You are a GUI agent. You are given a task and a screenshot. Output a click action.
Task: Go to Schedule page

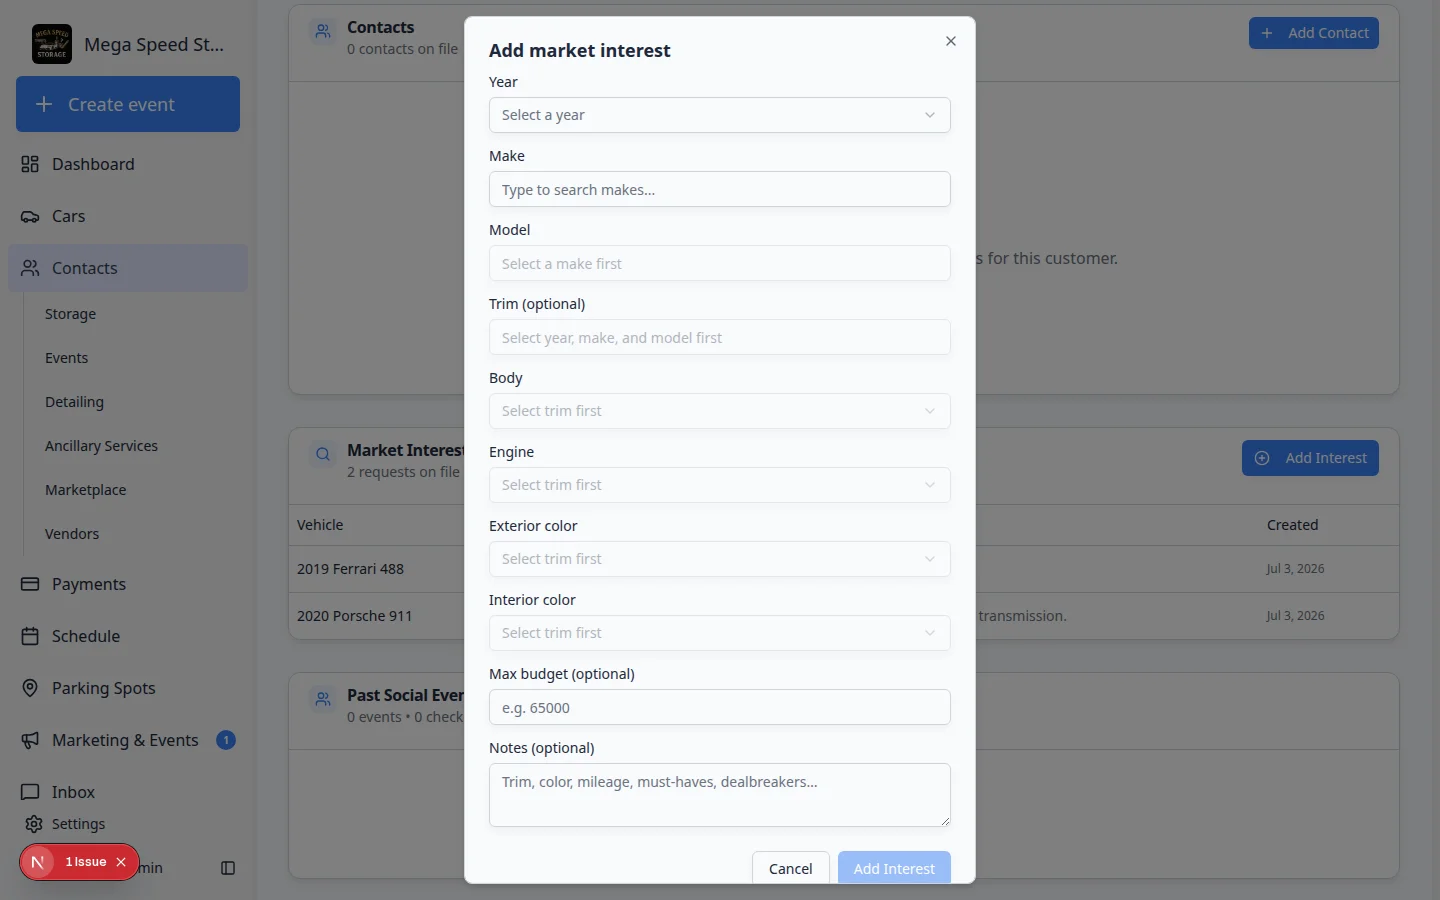(128, 636)
